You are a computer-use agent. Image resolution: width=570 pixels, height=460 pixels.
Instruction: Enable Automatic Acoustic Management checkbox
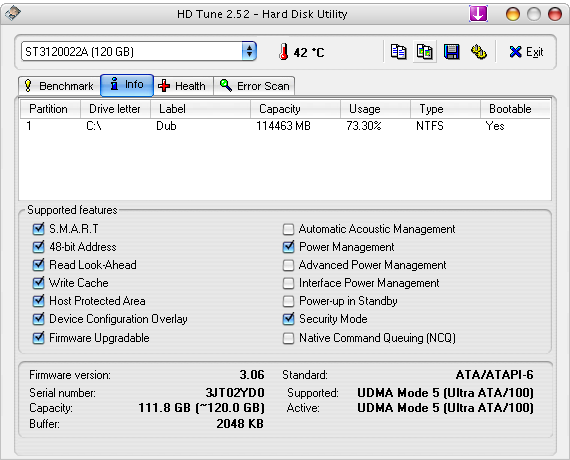288,229
